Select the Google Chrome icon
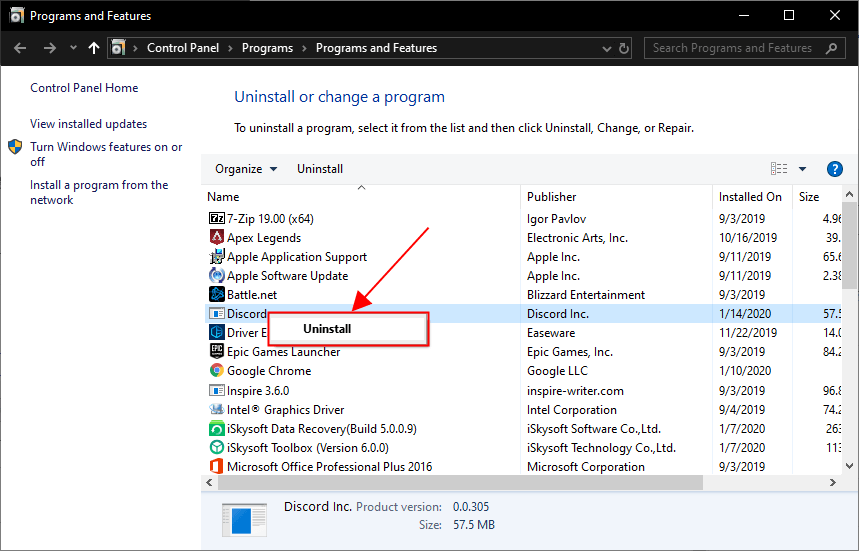This screenshot has height=551, width=859. [217, 371]
